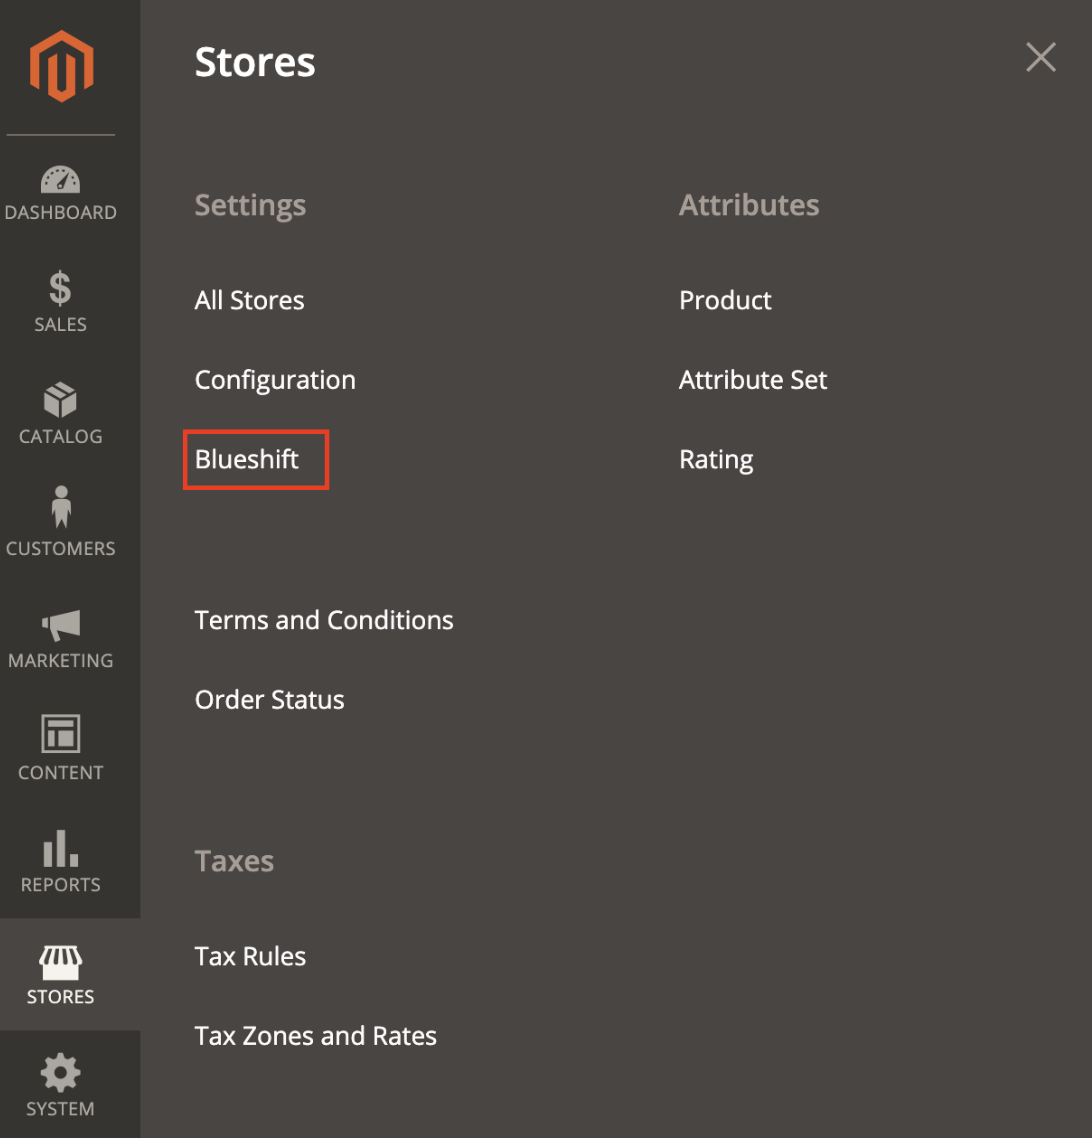Open the Catalog box icon
The width and height of the screenshot is (1092, 1138).
[x=60, y=400]
